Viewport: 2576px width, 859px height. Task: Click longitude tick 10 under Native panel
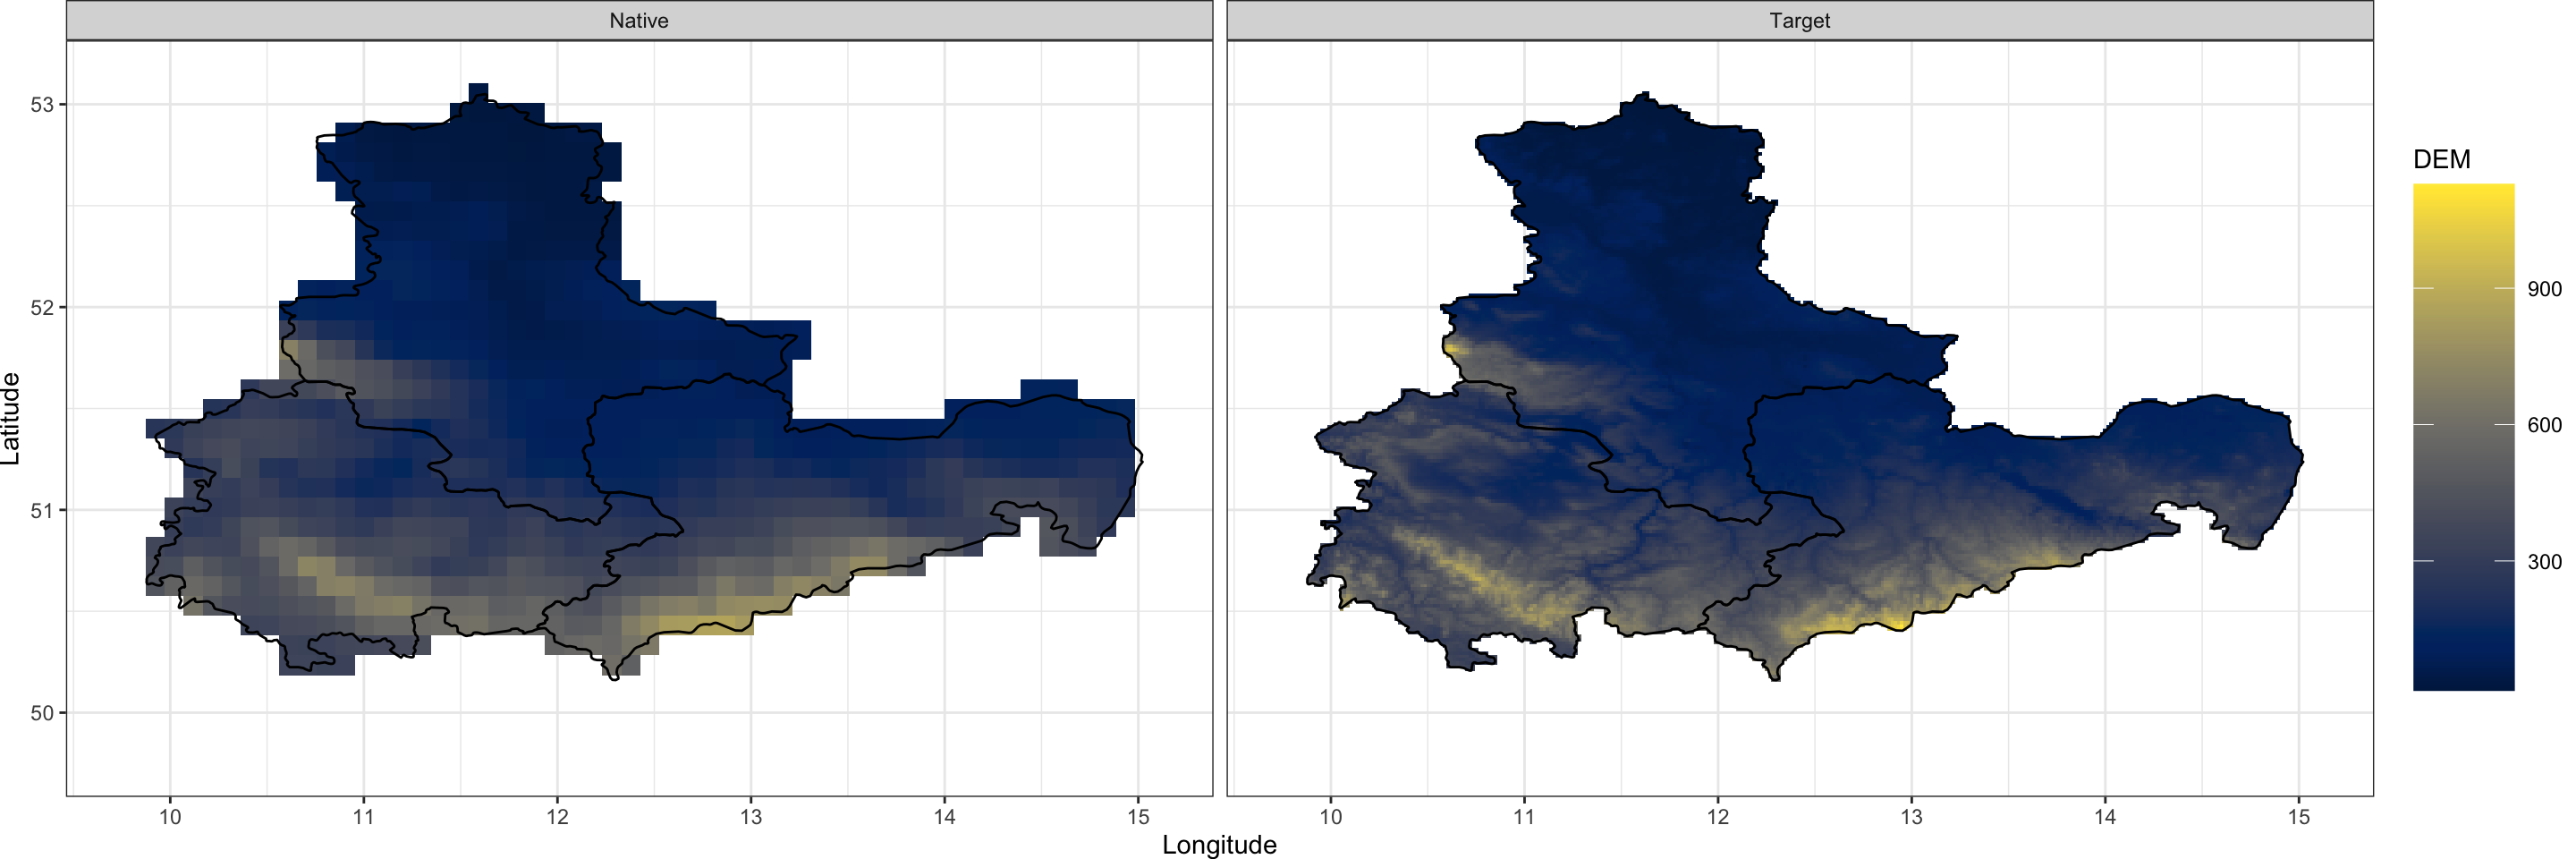(x=170, y=817)
